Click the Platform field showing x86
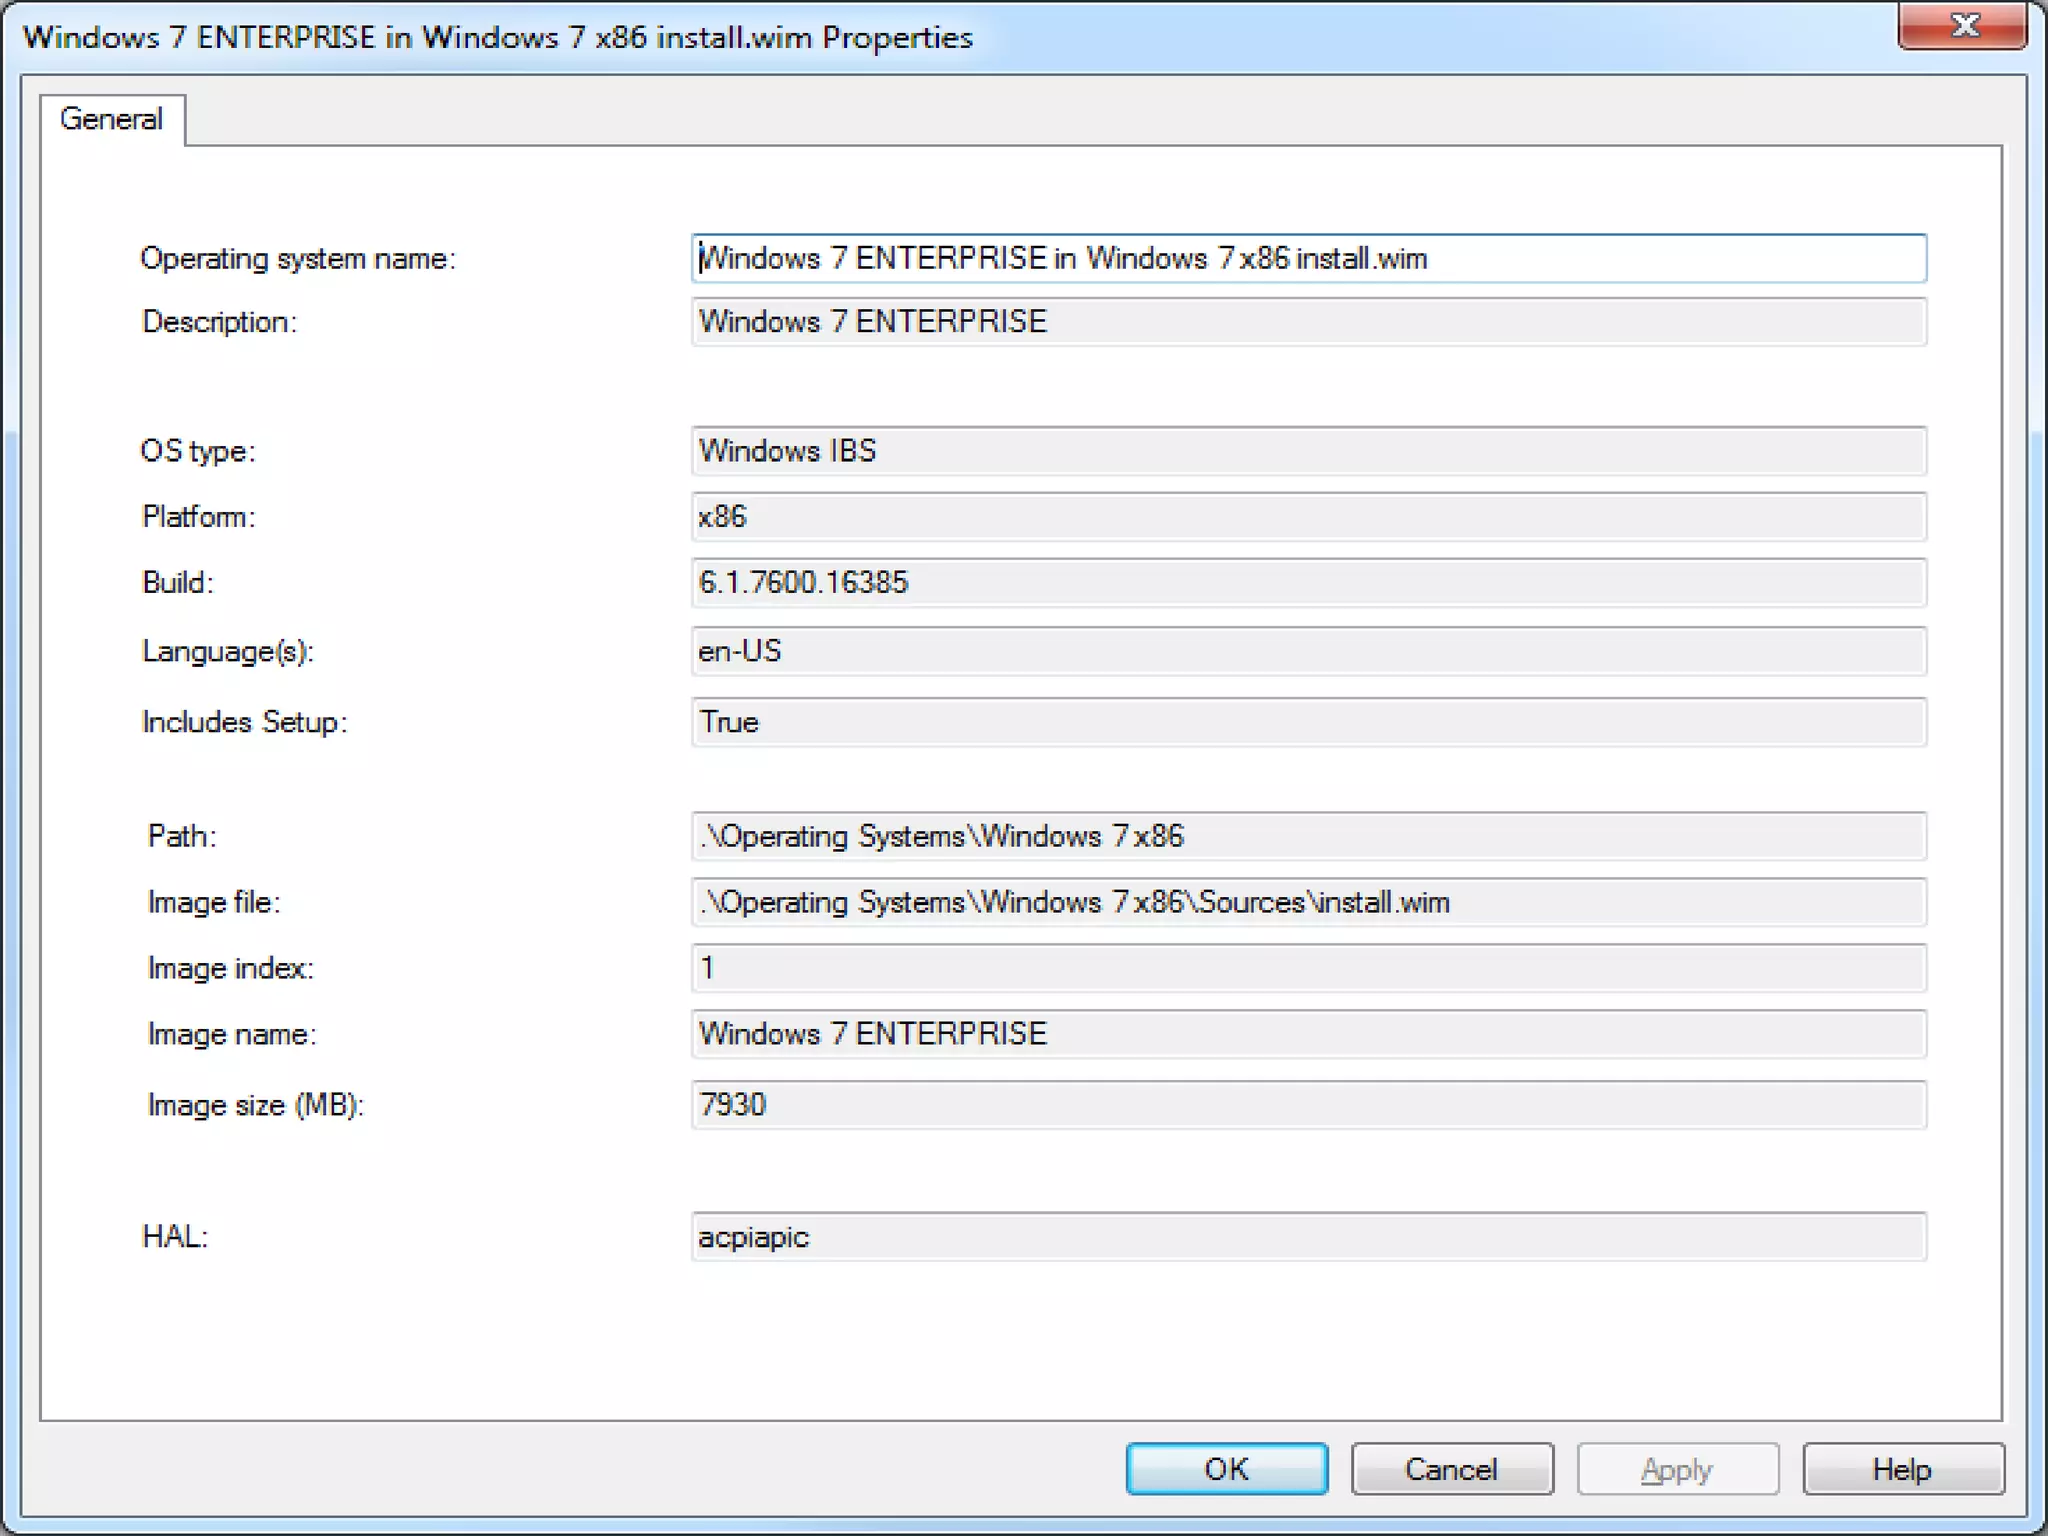2048x1536 pixels. (x=1308, y=517)
